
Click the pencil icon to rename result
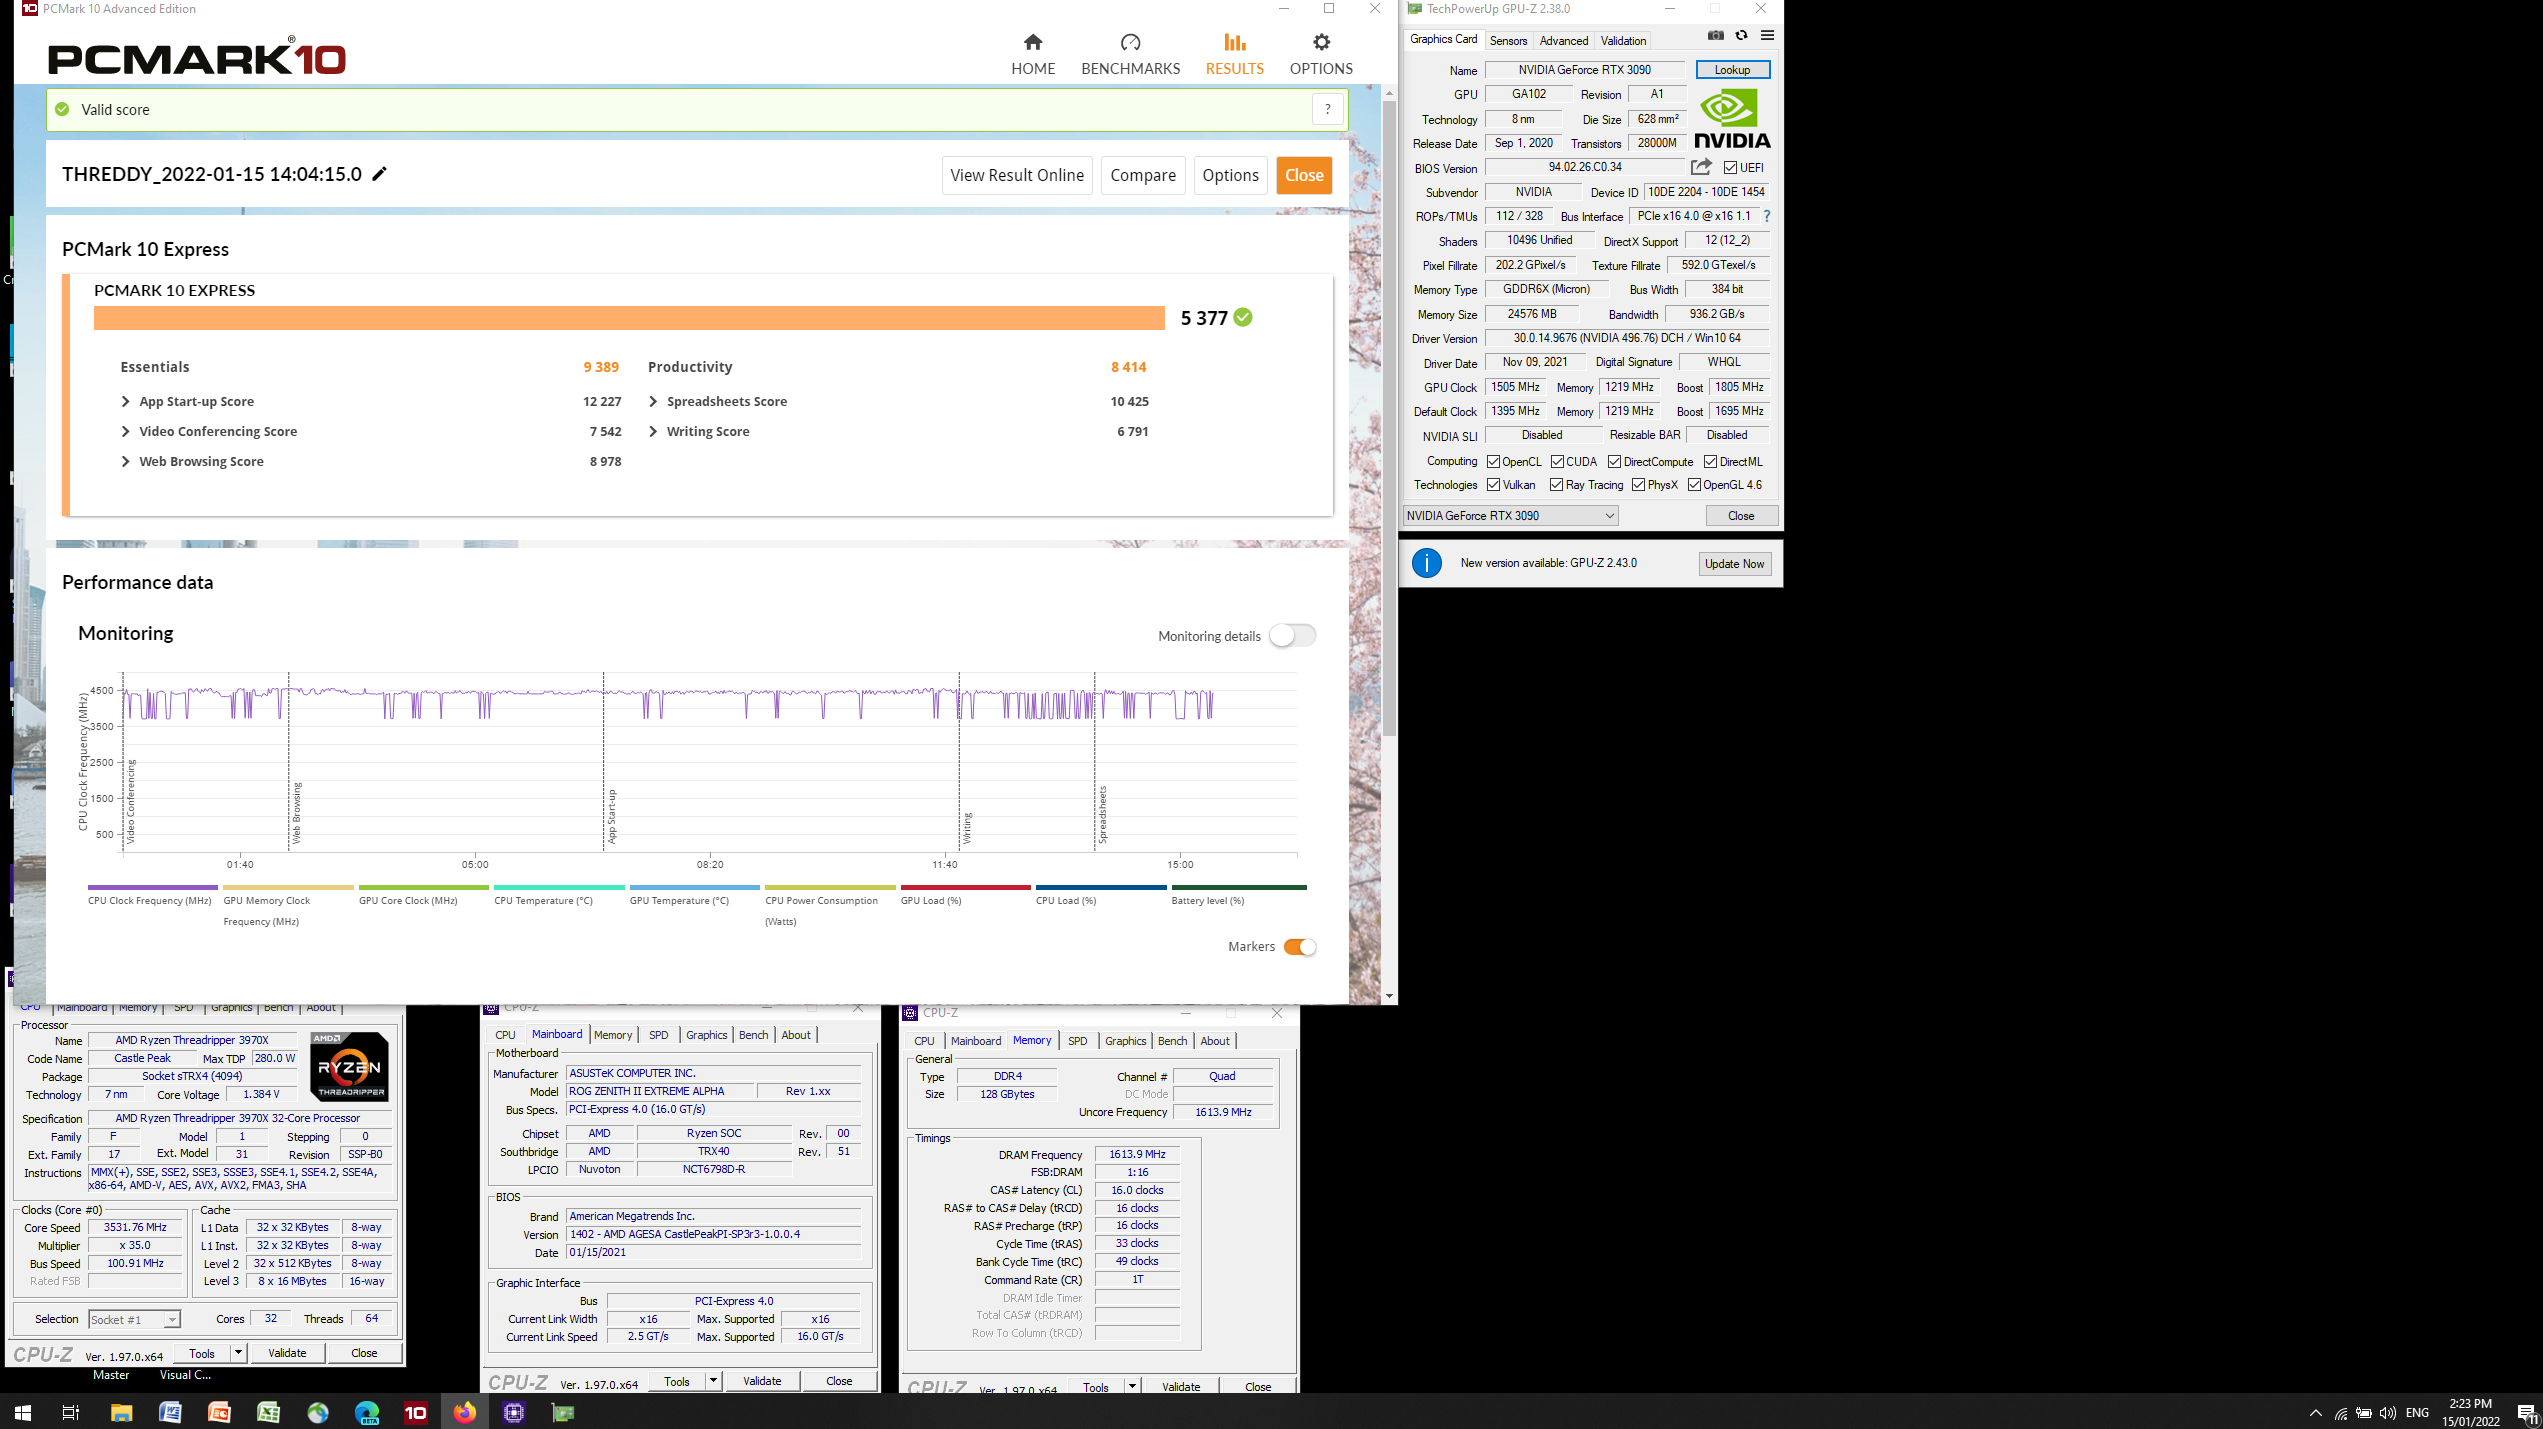(x=379, y=174)
